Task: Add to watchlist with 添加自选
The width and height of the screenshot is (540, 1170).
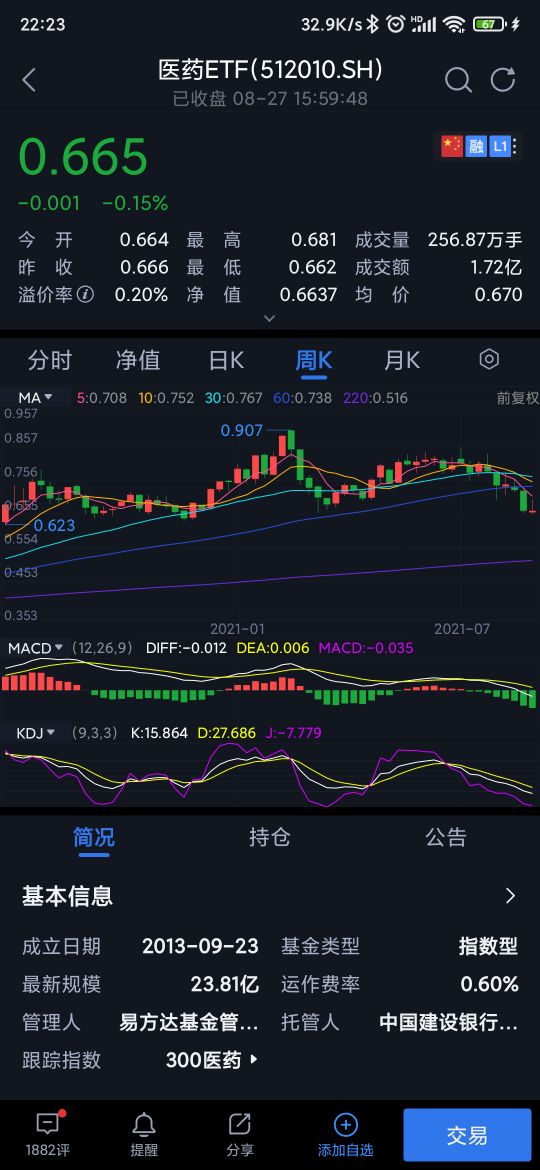Action: (345, 1133)
